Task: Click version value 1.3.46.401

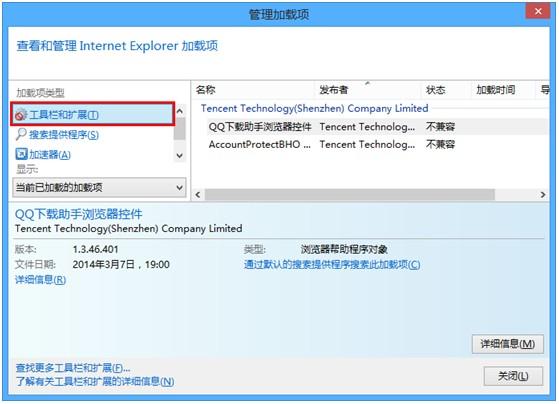Action: point(96,249)
